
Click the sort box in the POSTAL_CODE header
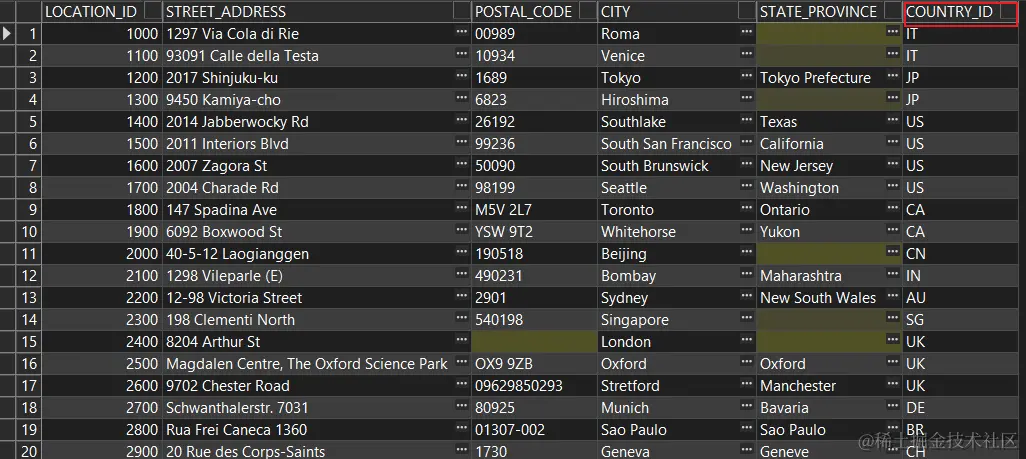click(588, 11)
